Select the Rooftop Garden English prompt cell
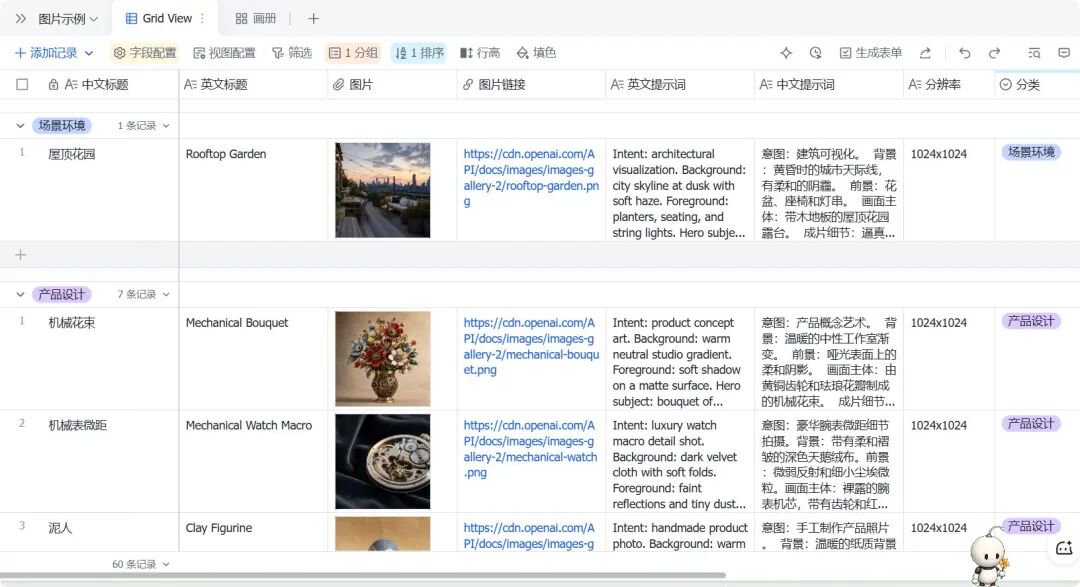 pos(680,190)
